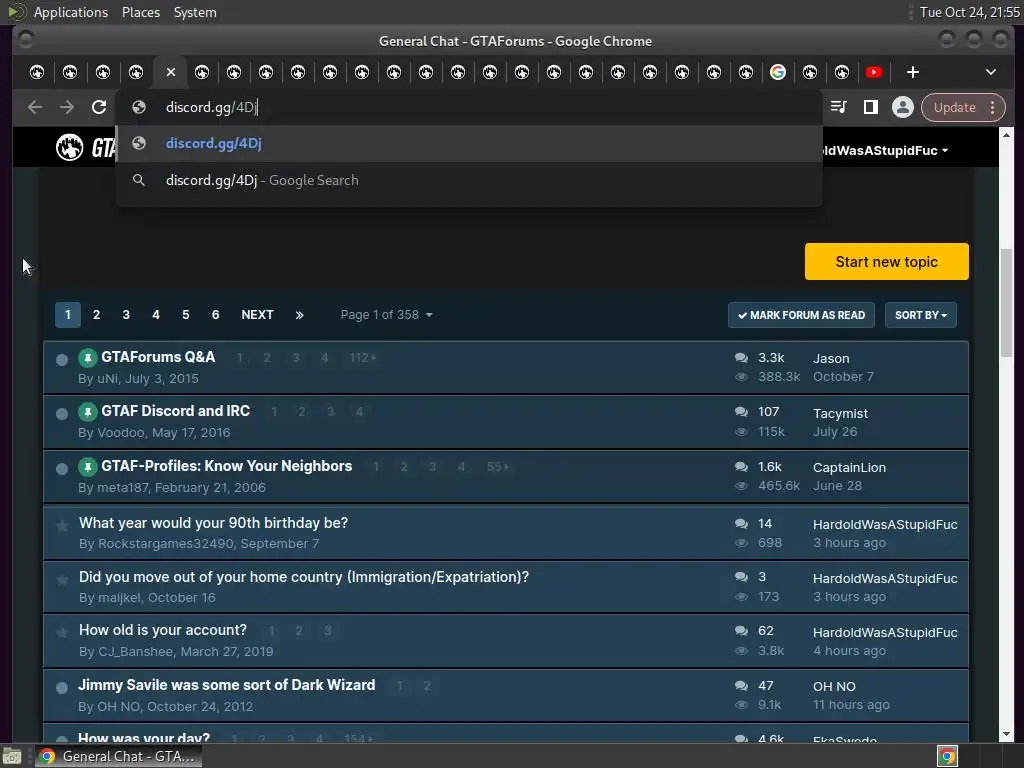The width and height of the screenshot is (1024, 768).
Task: Open the GTAForums Q&A topic
Action: coord(158,357)
